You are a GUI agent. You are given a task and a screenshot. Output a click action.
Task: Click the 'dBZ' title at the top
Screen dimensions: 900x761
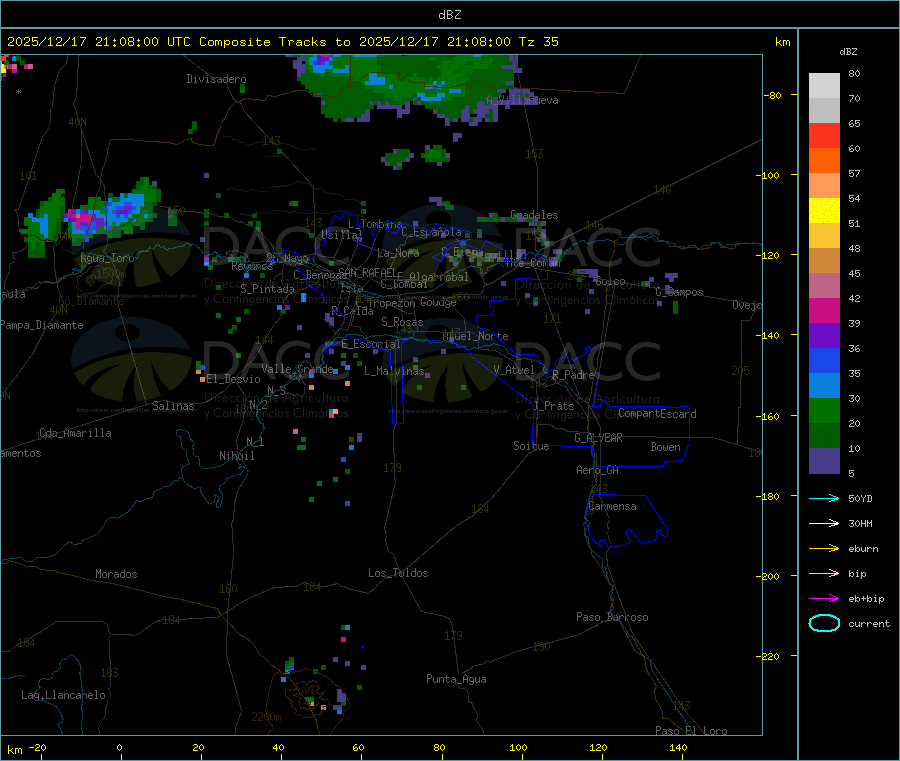pyautogui.click(x=449, y=15)
